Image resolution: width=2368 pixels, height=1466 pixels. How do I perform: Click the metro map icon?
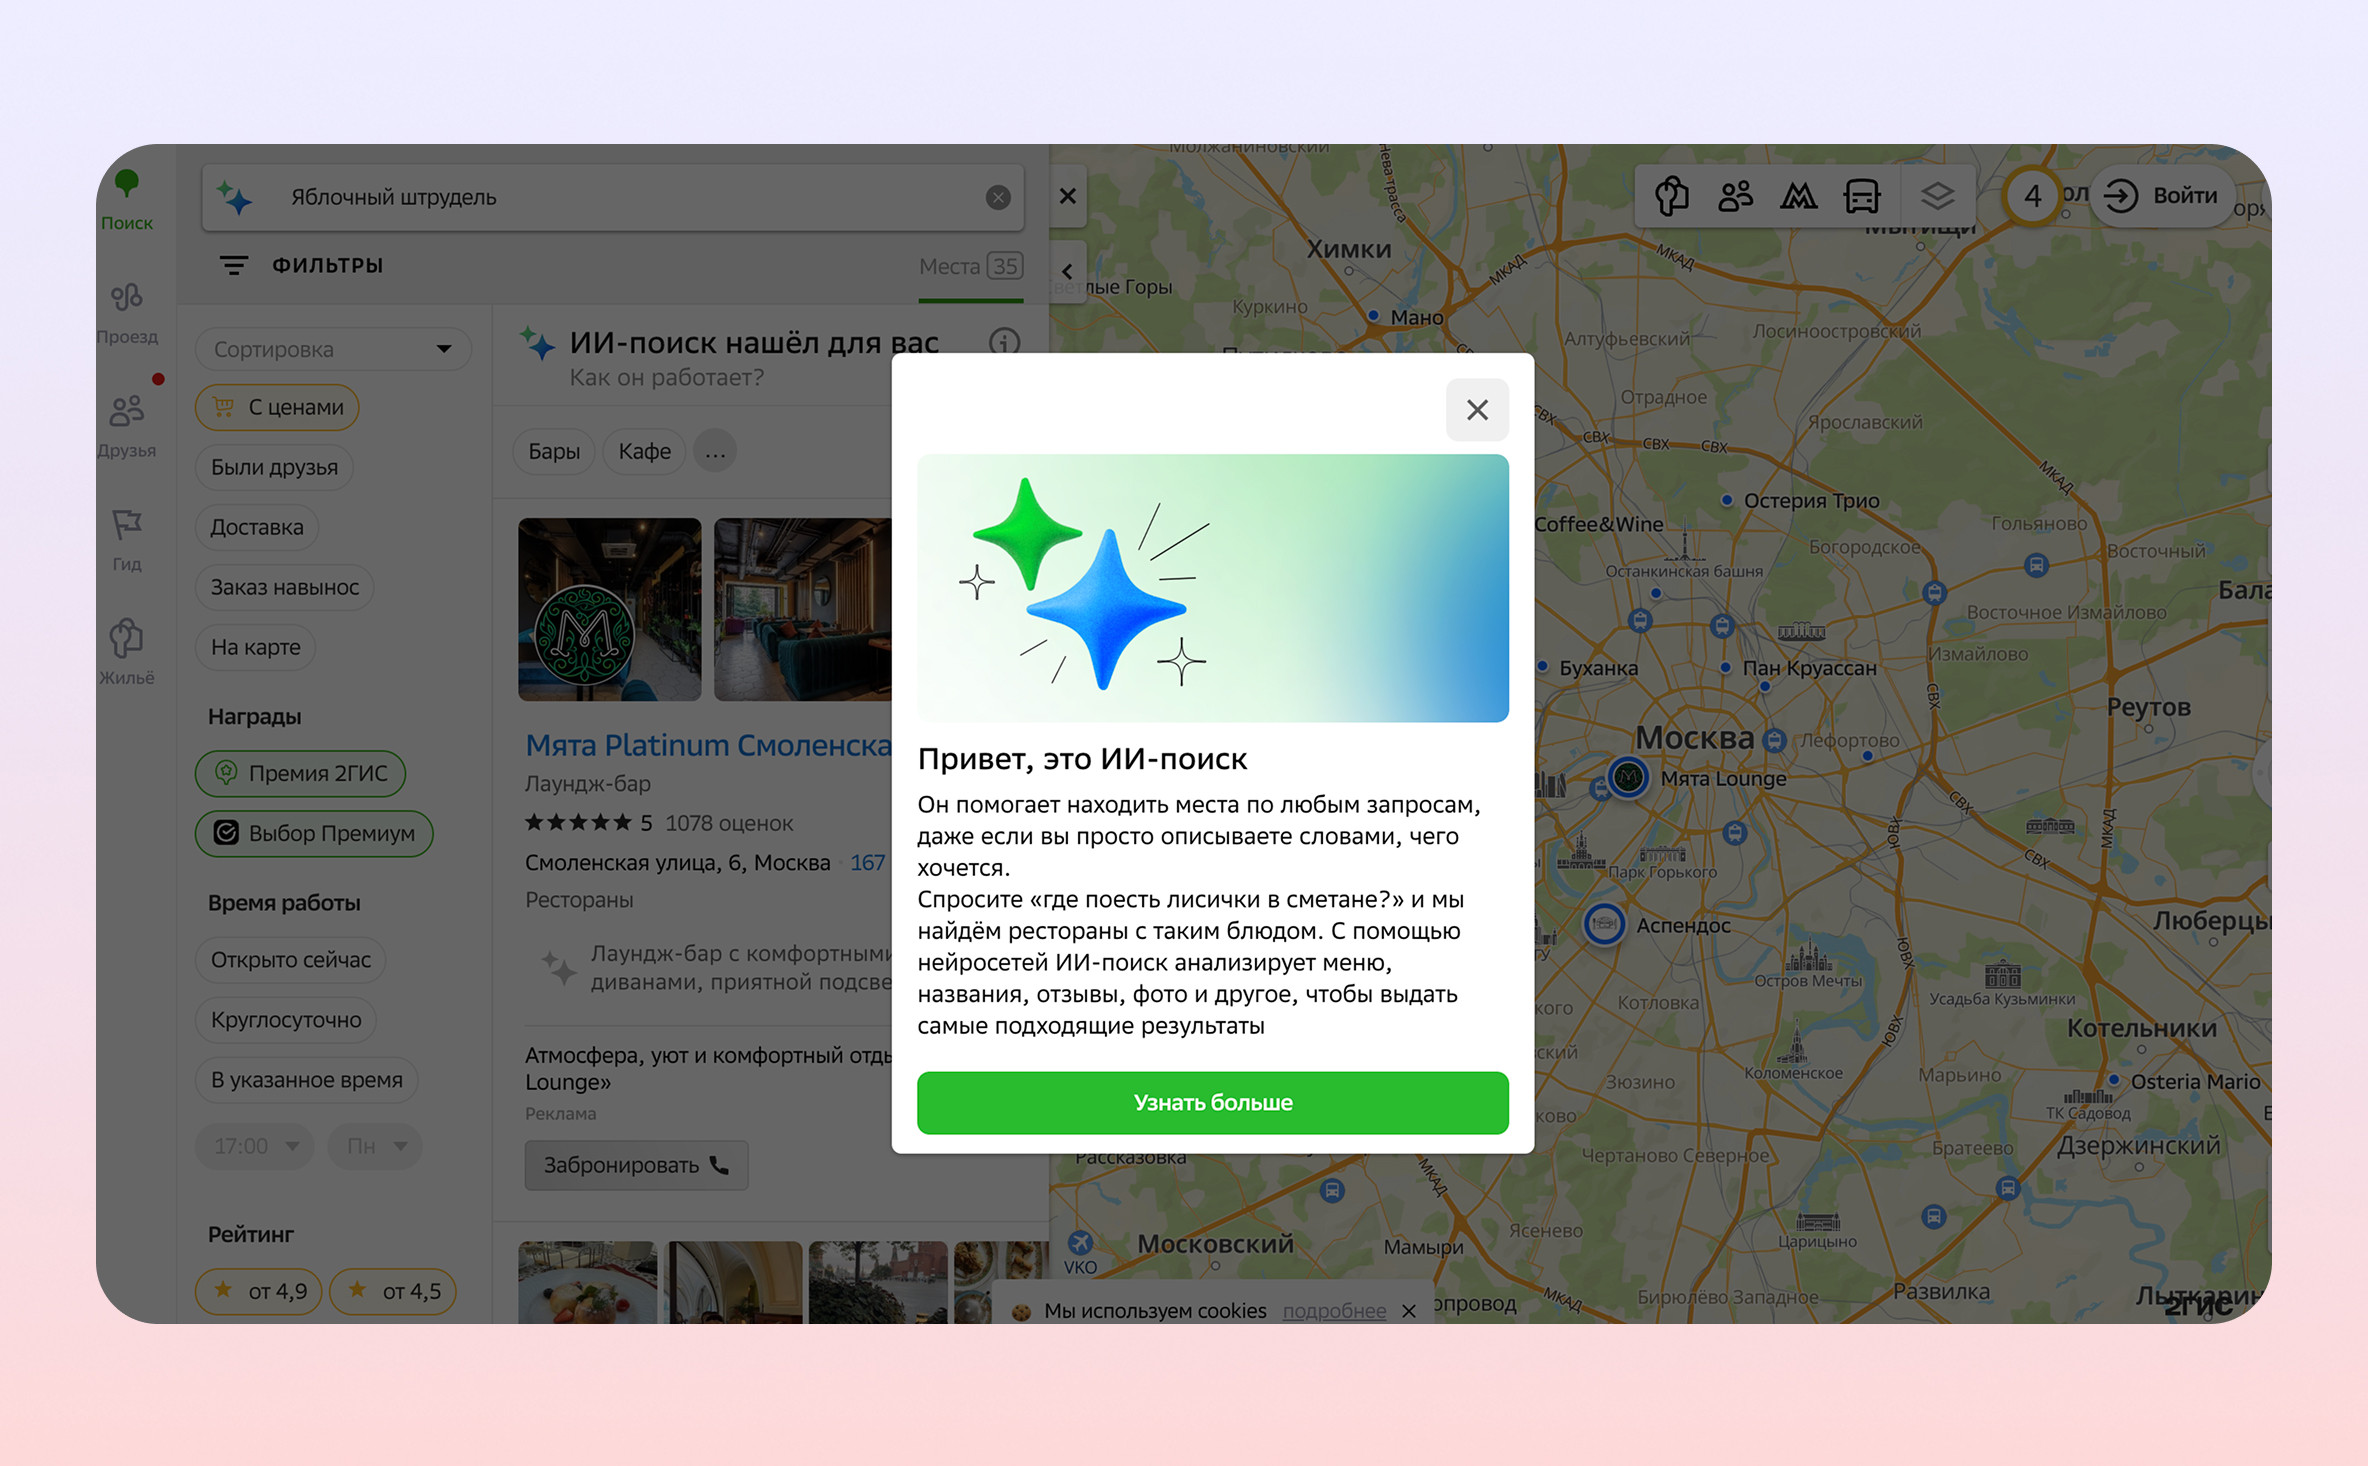[x=1798, y=196]
